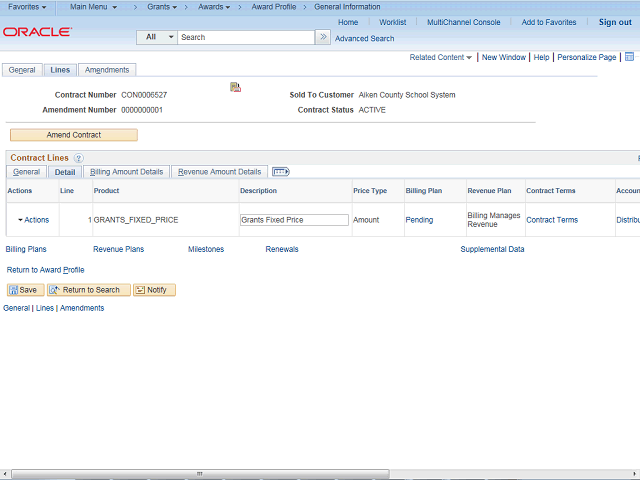Click the Amend Contract button
This screenshot has width=640, height=480.
(x=74, y=135)
